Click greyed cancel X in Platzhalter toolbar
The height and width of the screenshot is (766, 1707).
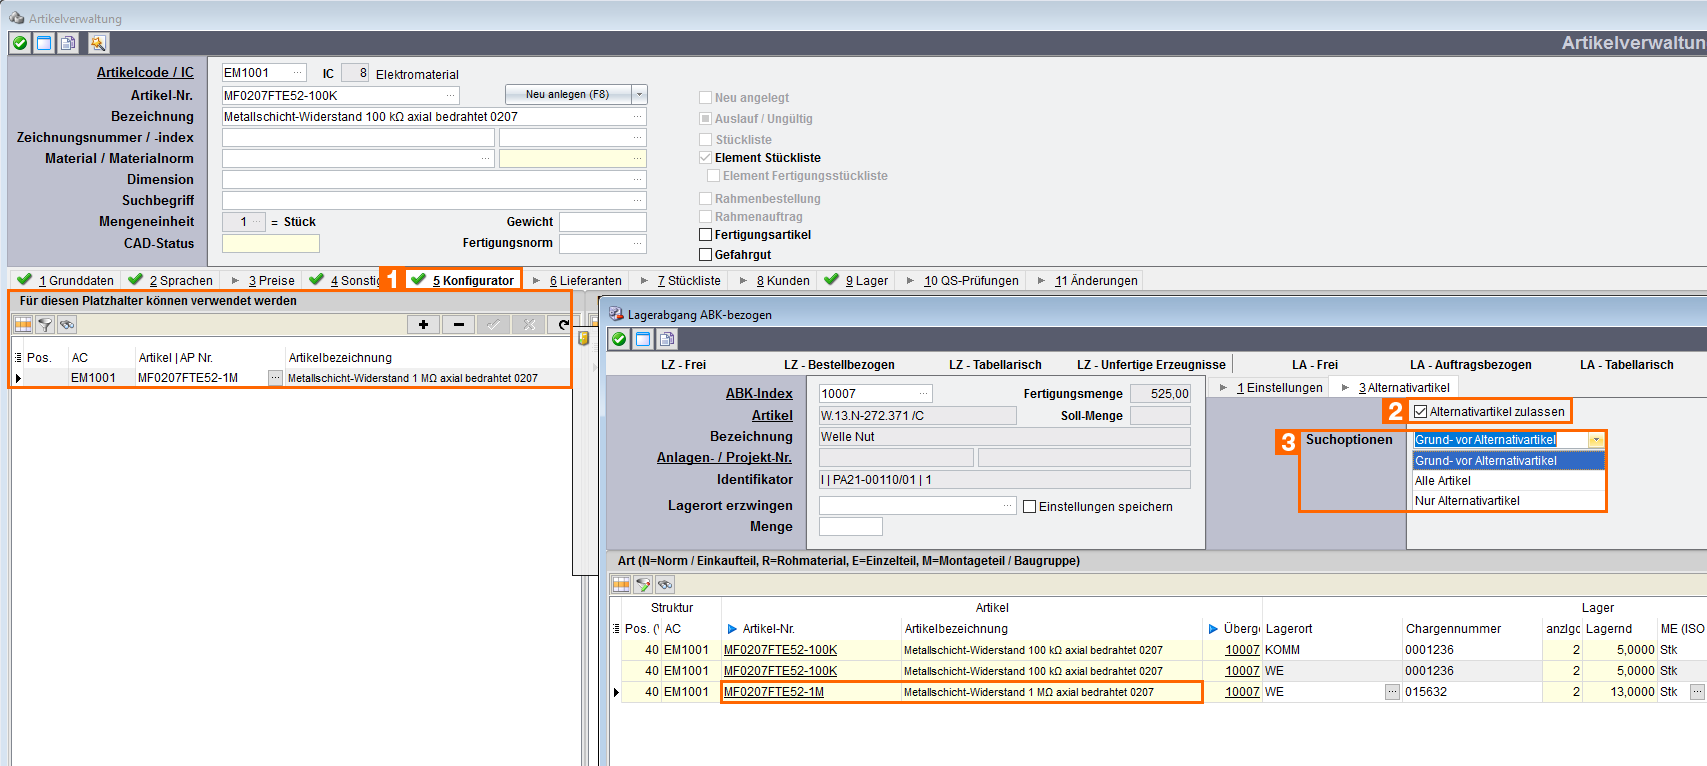[528, 324]
